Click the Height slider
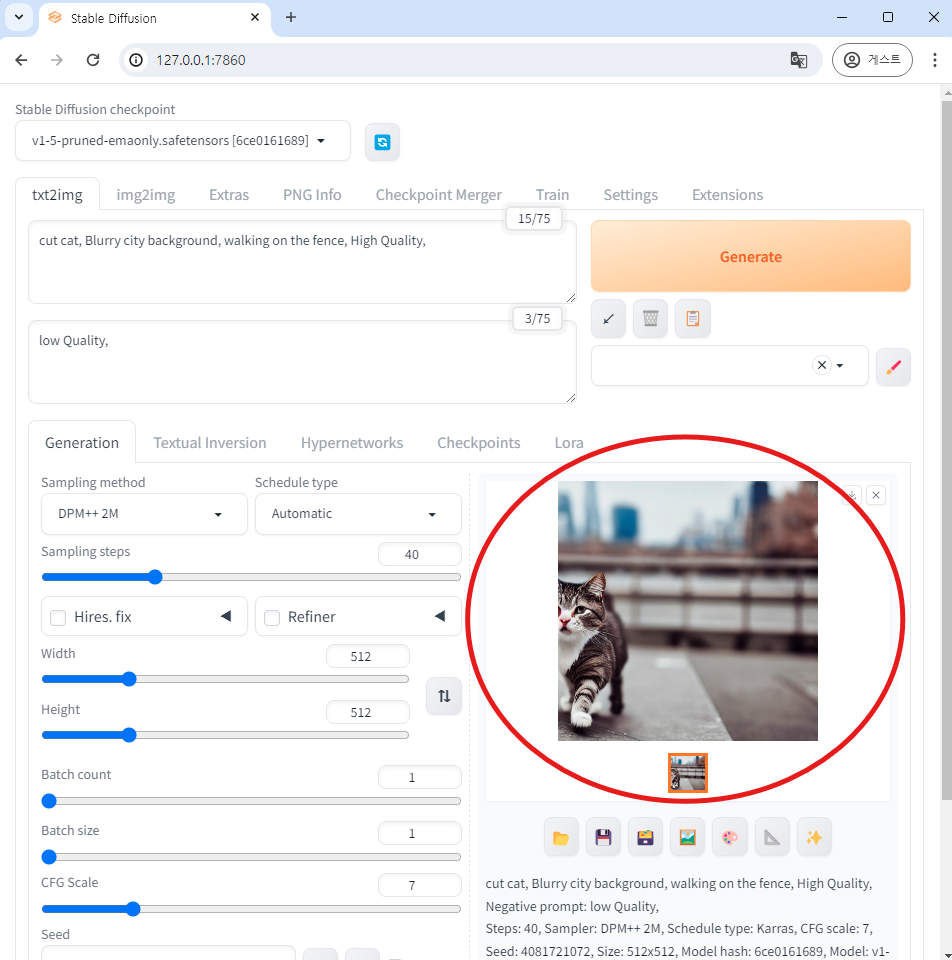Viewport: 952px width, 960px height. point(225,735)
